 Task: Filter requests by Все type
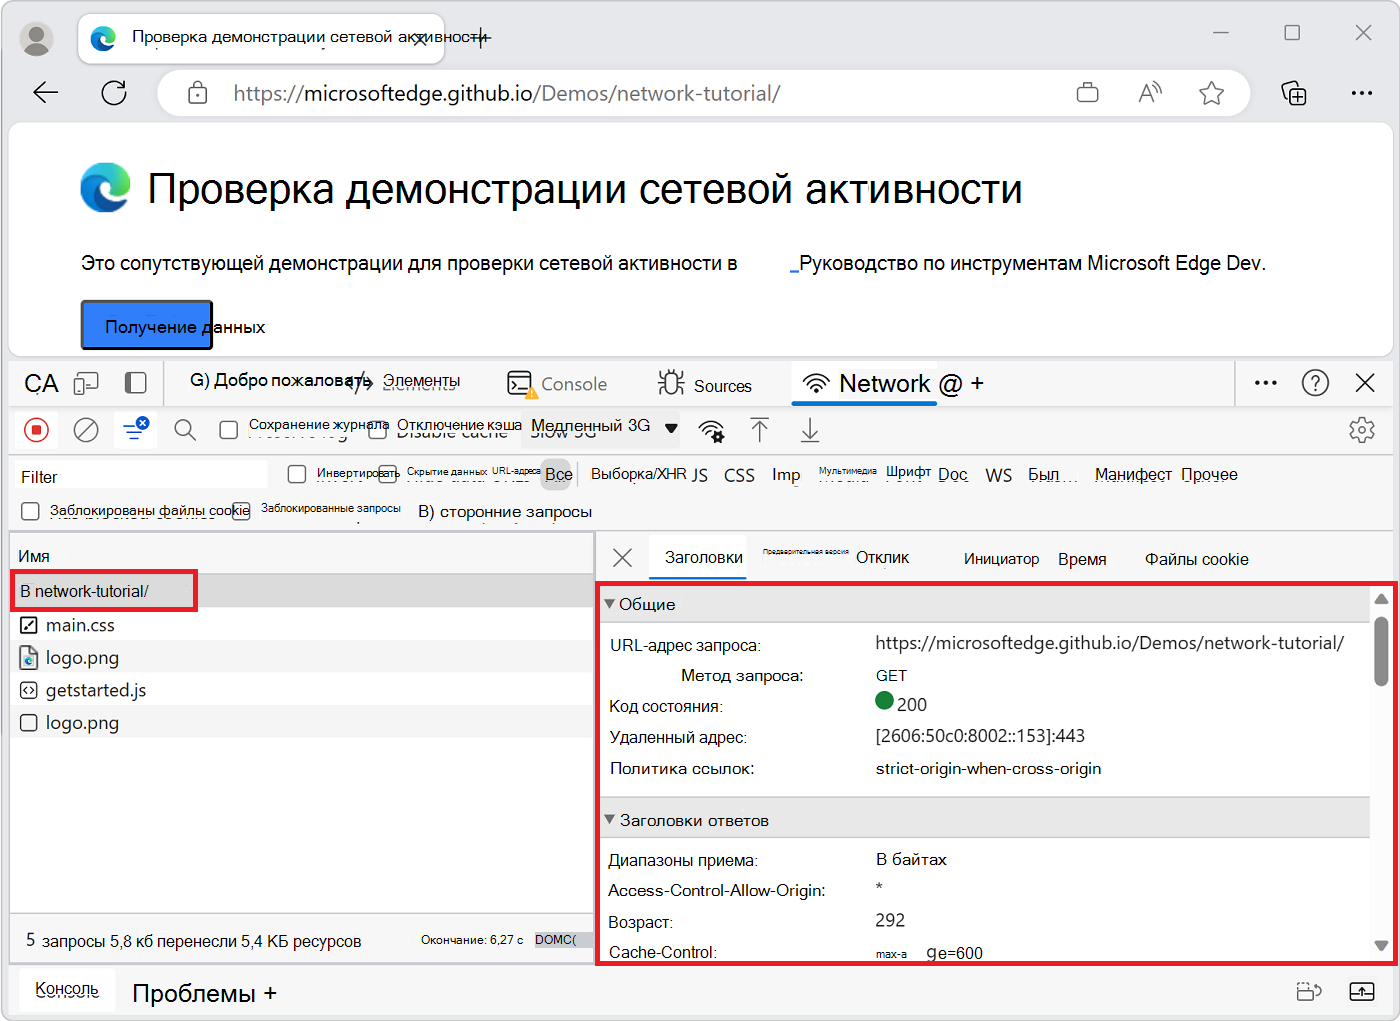[x=559, y=474]
